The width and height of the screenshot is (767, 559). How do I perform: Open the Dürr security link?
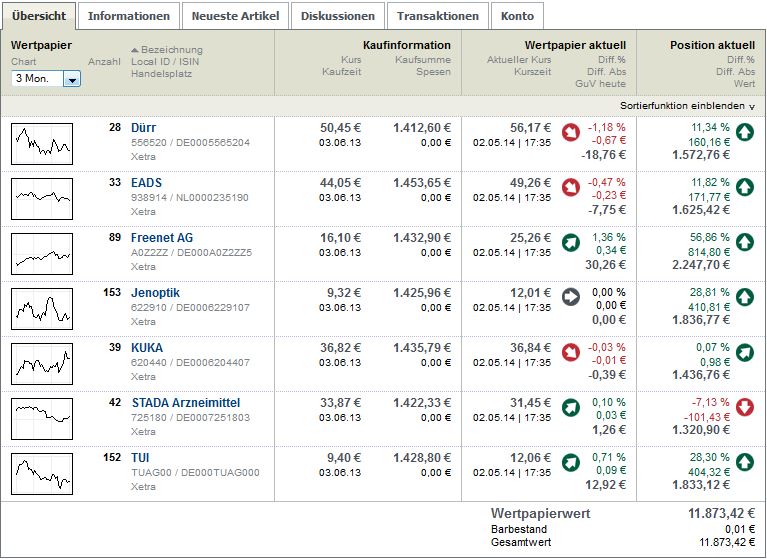pos(143,128)
